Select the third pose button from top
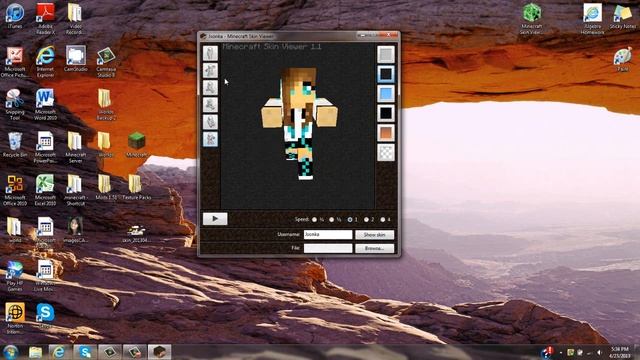Image resolution: width=640 pixels, height=360 pixels. click(210, 88)
